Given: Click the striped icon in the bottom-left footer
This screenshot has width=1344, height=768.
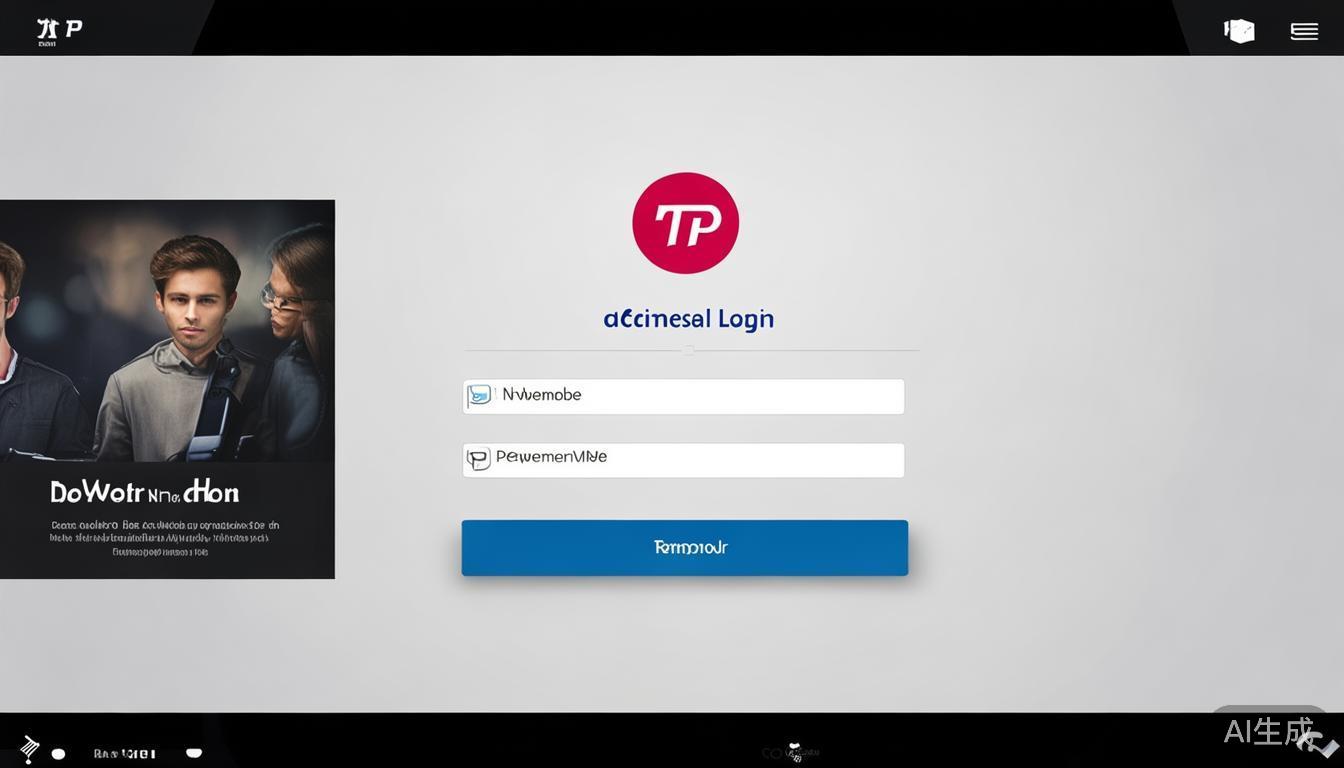Looking at the screenshot, I should tap(29, 748).
